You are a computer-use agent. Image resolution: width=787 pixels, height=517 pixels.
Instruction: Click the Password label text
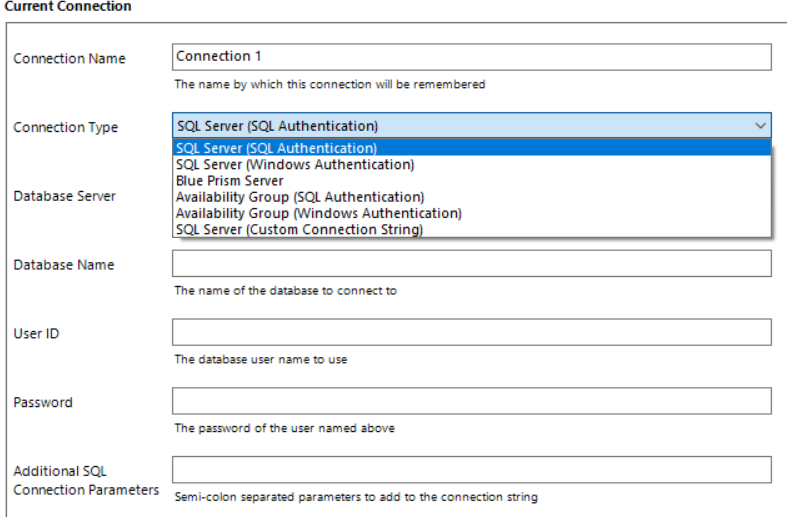point(43,402)
